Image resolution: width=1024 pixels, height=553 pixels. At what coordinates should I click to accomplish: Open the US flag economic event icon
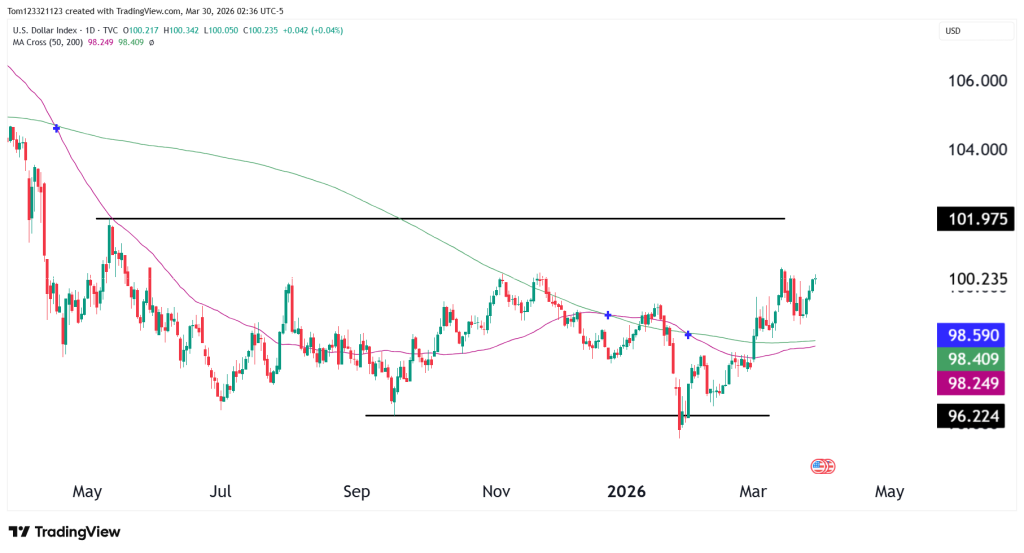pos(823,466)
